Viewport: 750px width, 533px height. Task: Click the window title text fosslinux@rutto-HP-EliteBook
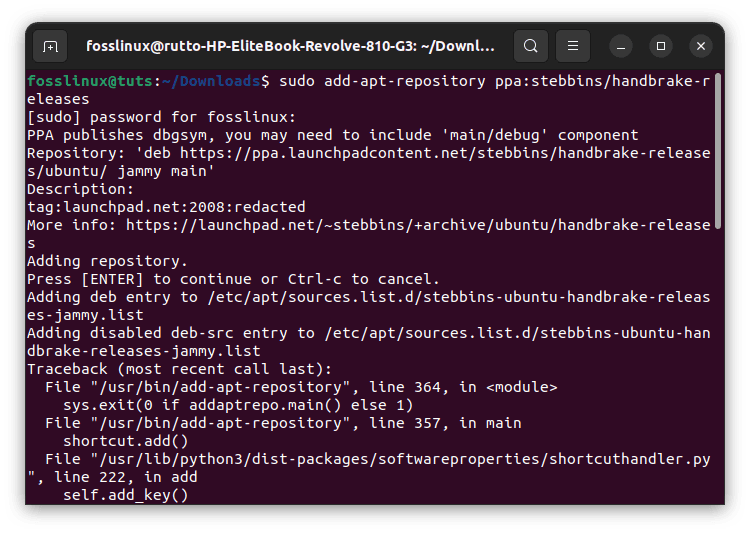(x=290, y=46)
